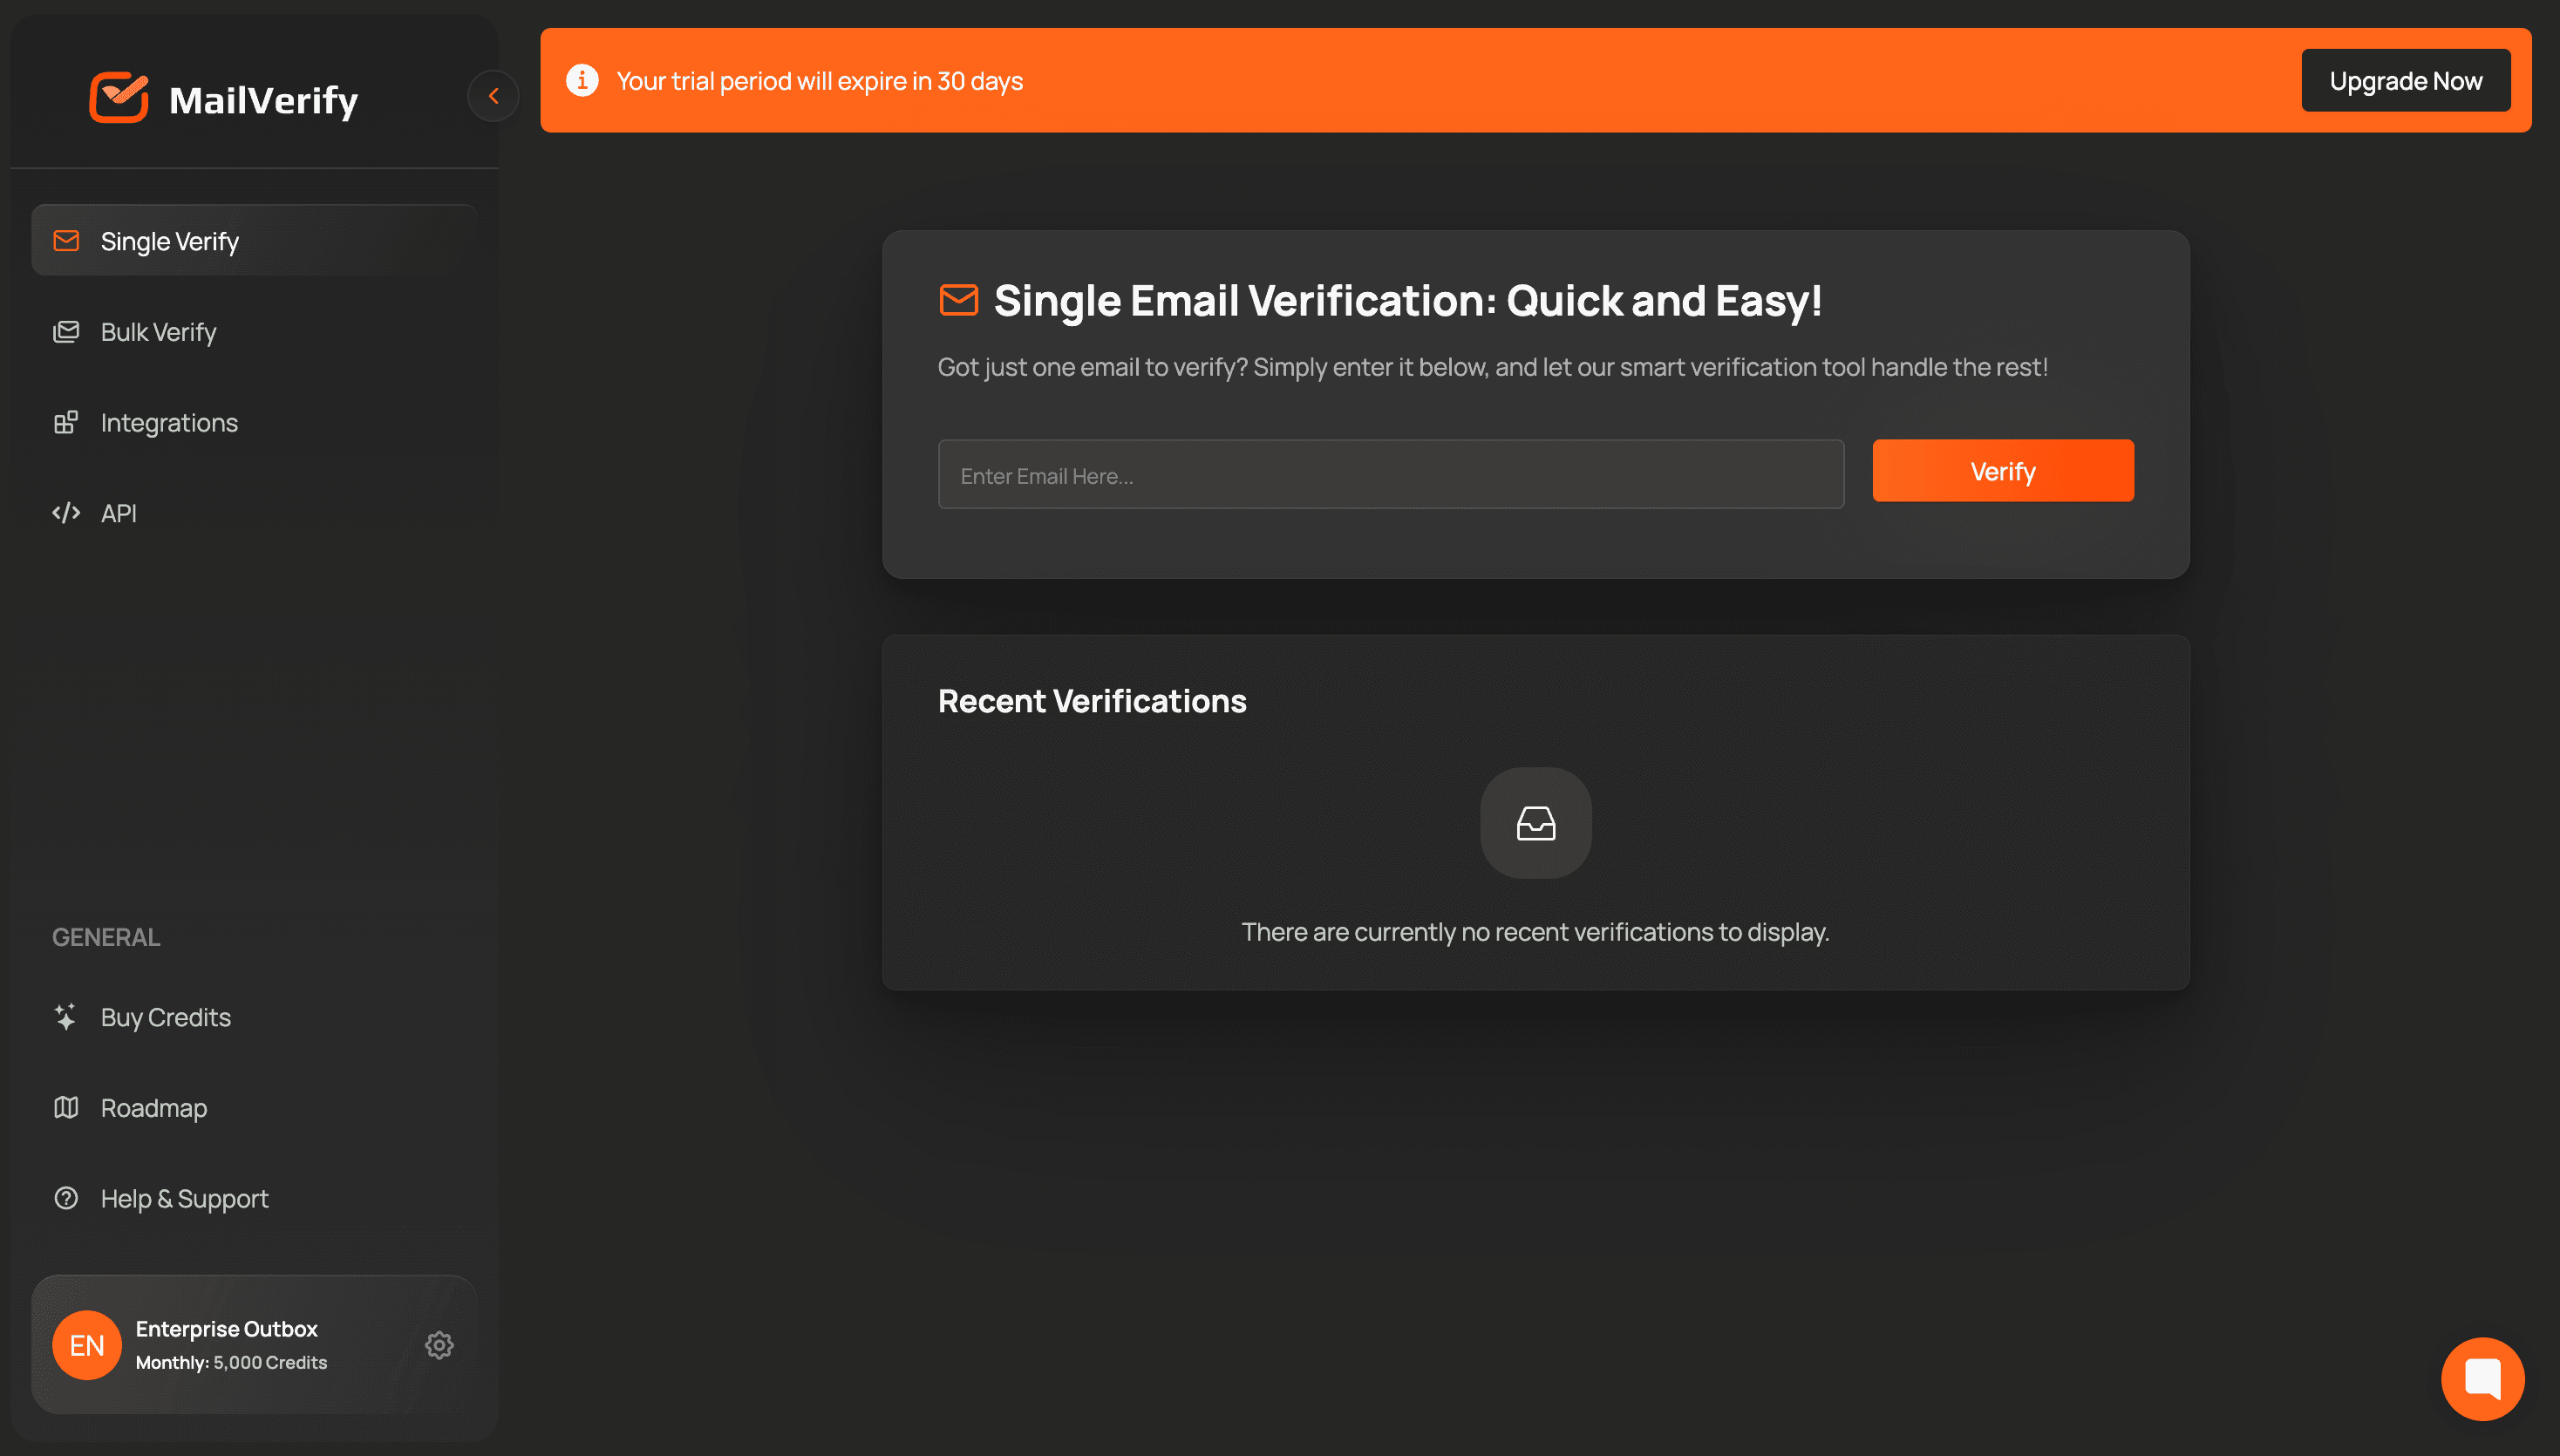This screenshot has height=1456, width=2560.
Task: Open account settings gear for Enterprise Outbox
Action: click(x=440, y=1345)
